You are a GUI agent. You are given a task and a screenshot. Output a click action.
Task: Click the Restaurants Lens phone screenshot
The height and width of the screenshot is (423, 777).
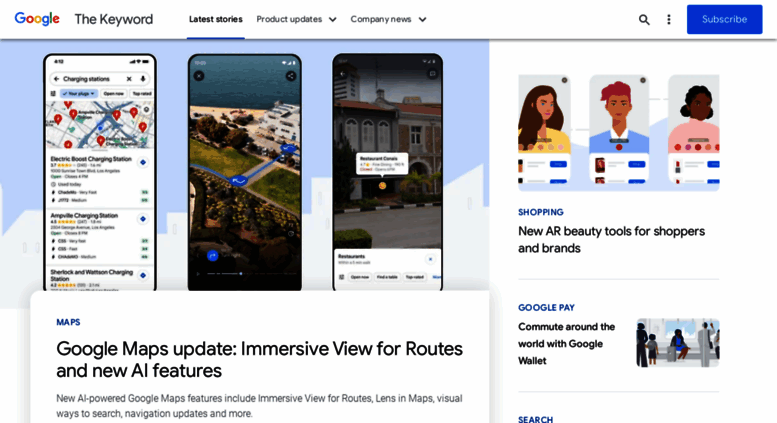(388, 172)
